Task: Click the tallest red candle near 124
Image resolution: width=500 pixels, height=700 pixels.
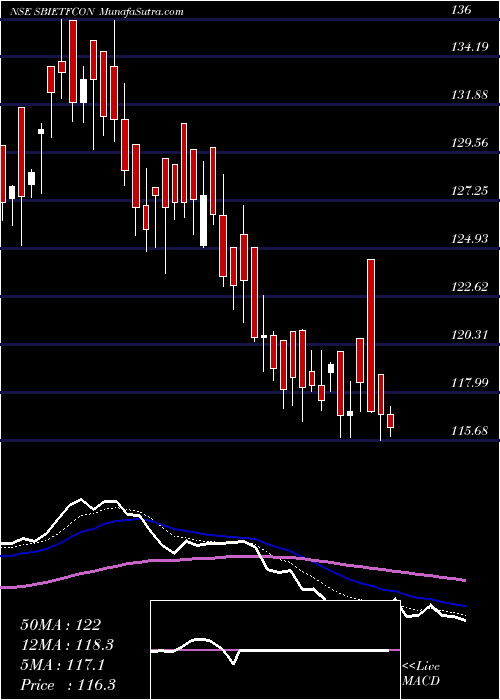Action: [371, 335]
